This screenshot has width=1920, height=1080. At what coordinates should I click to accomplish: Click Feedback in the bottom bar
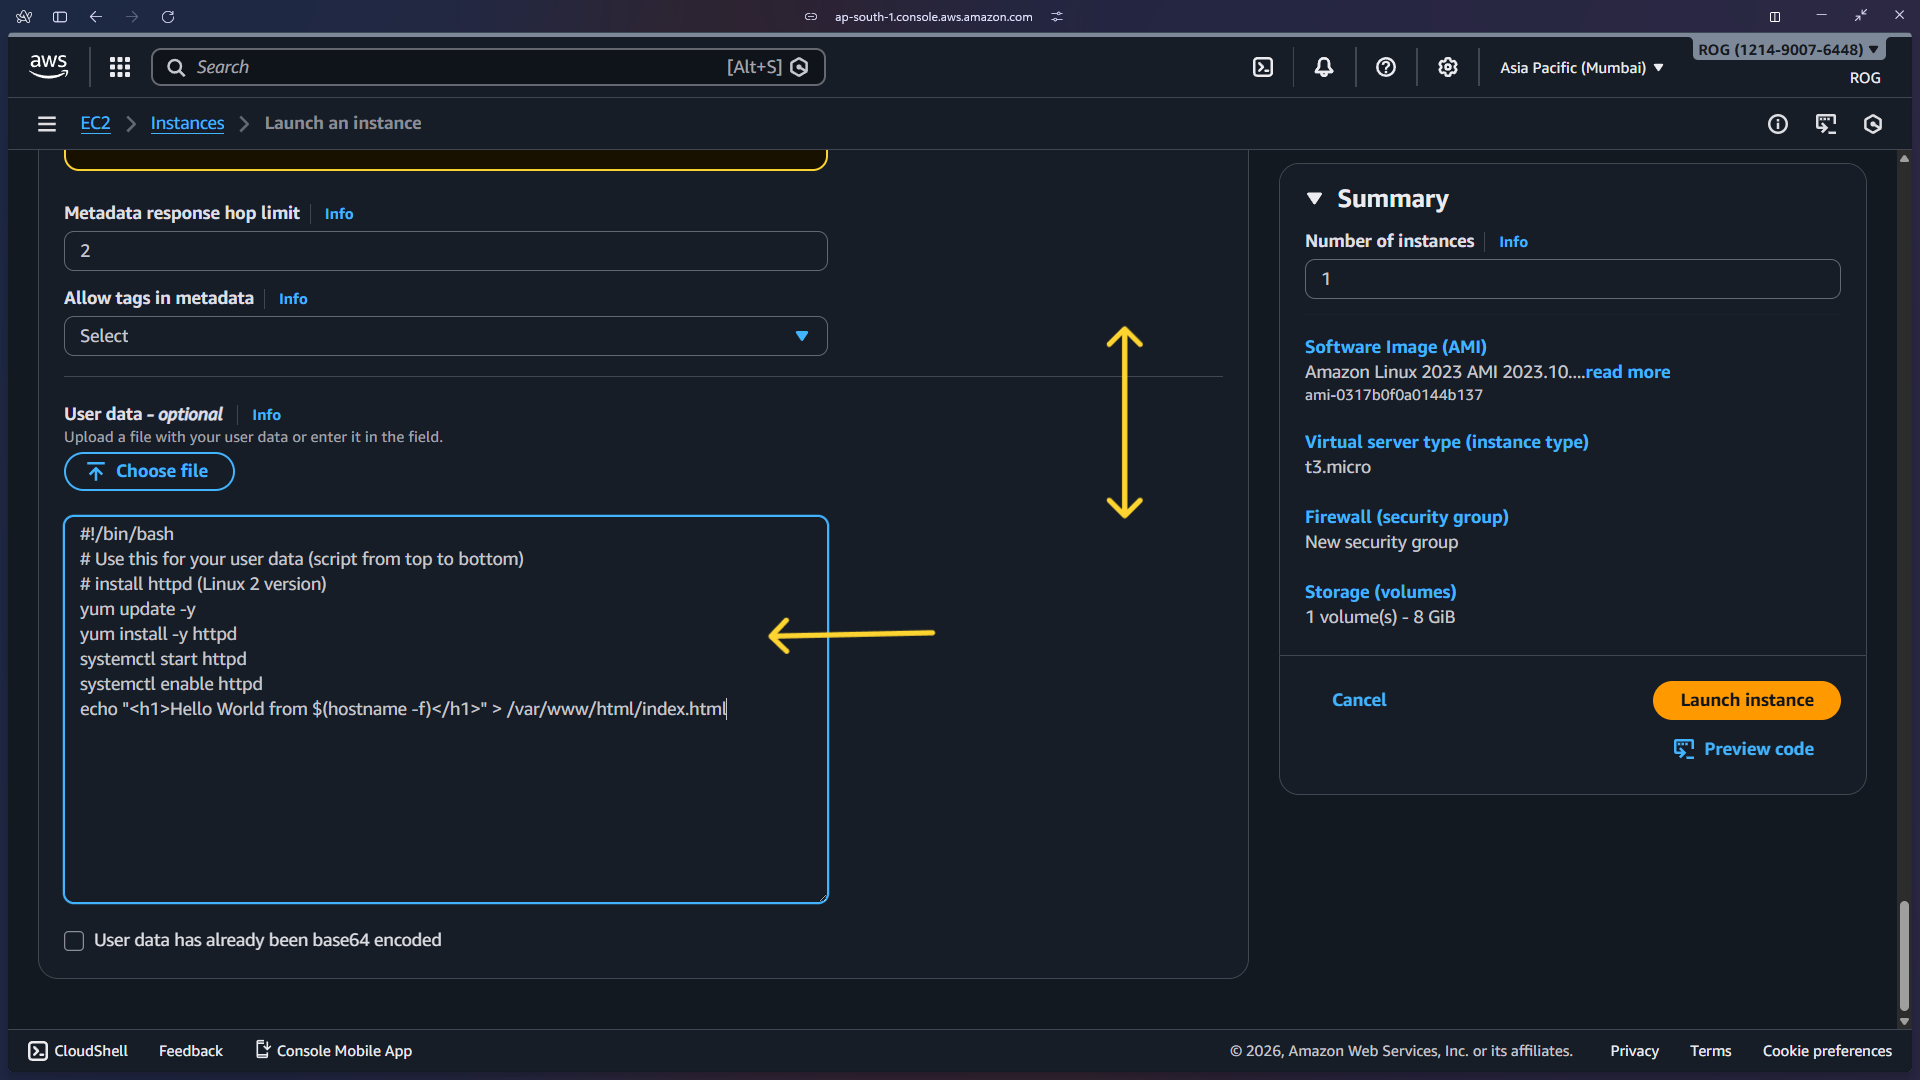point(190,1050)
